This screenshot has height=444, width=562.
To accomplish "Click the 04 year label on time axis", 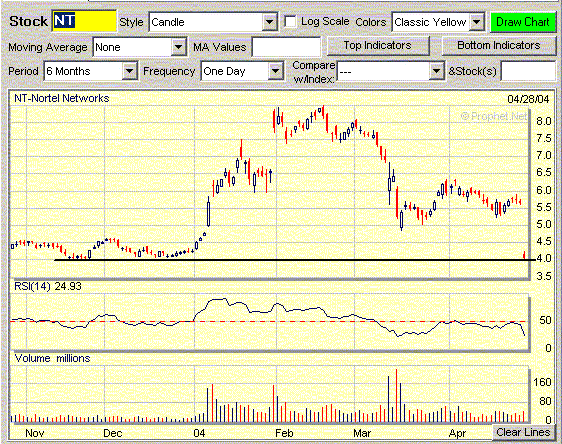I will 199,433.
